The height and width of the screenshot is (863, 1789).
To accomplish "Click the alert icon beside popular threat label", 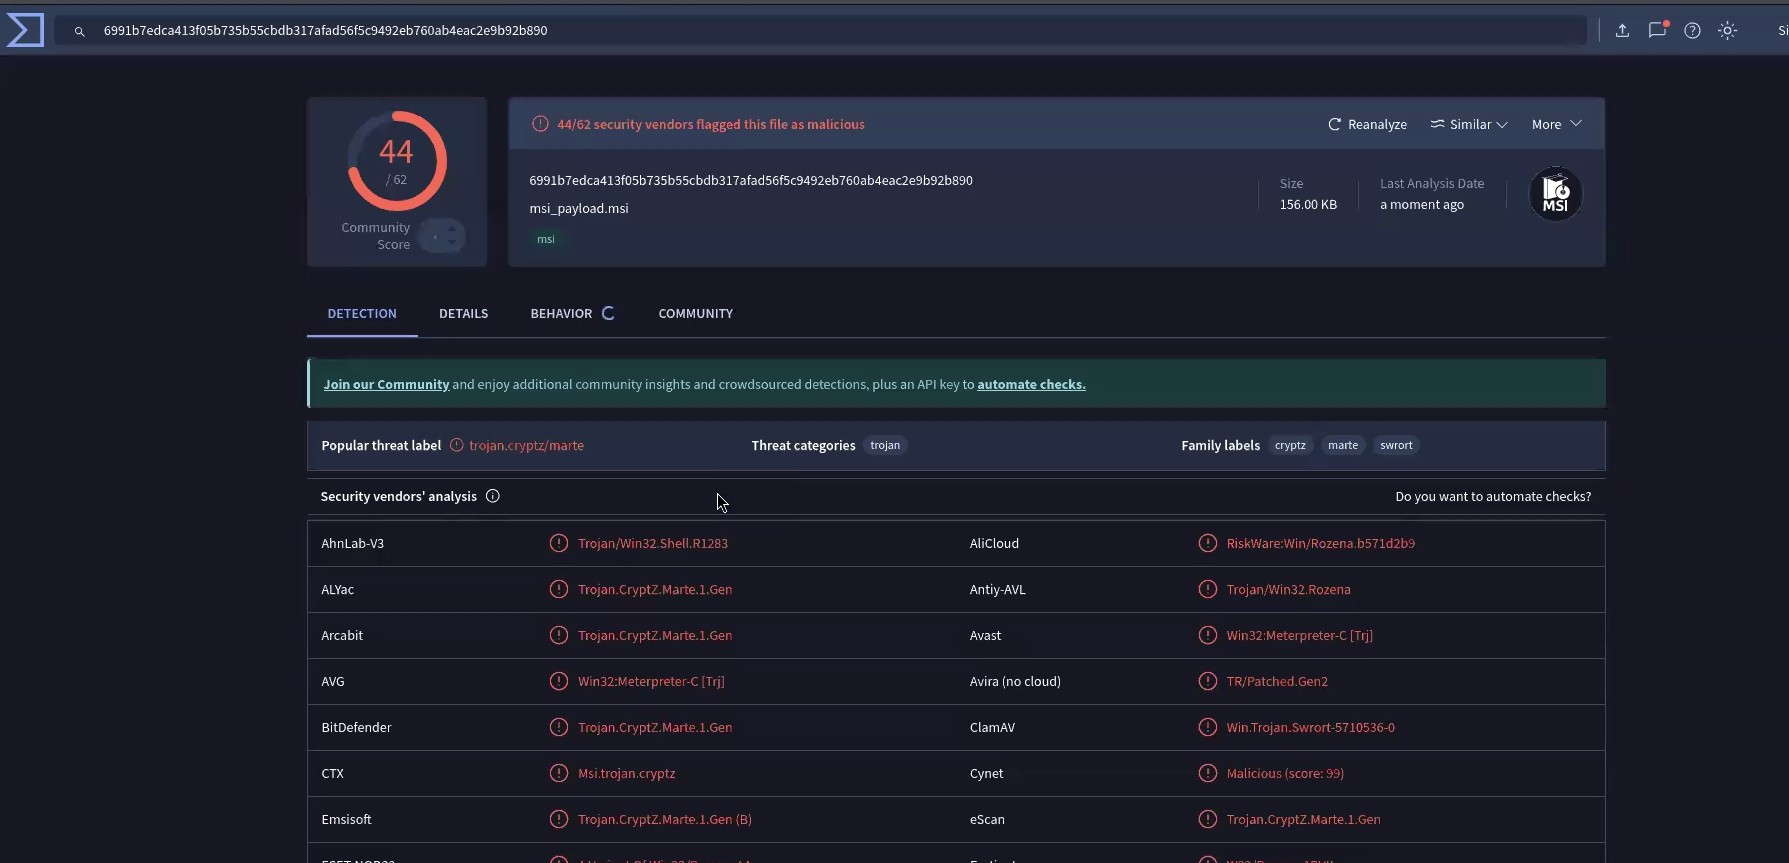I will (x=456, y=445).
